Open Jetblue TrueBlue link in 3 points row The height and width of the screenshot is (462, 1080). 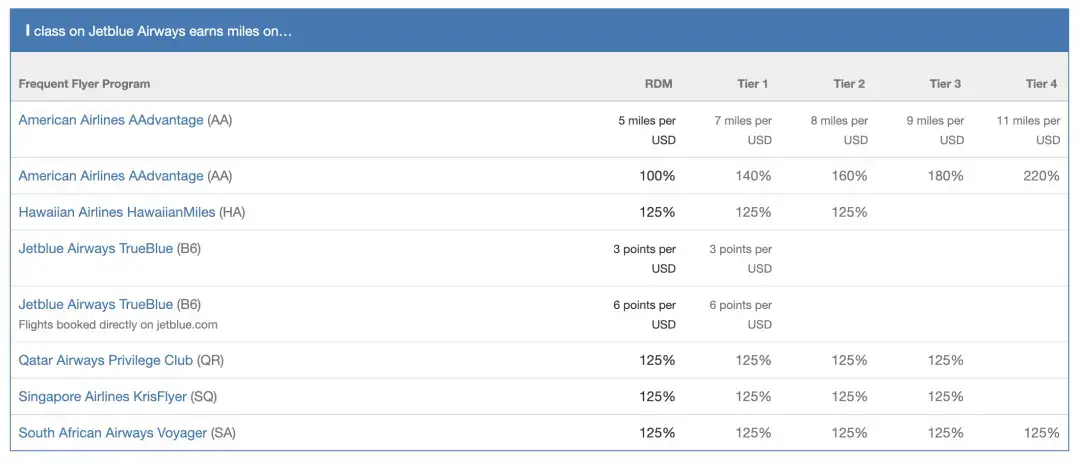[96, 248]
